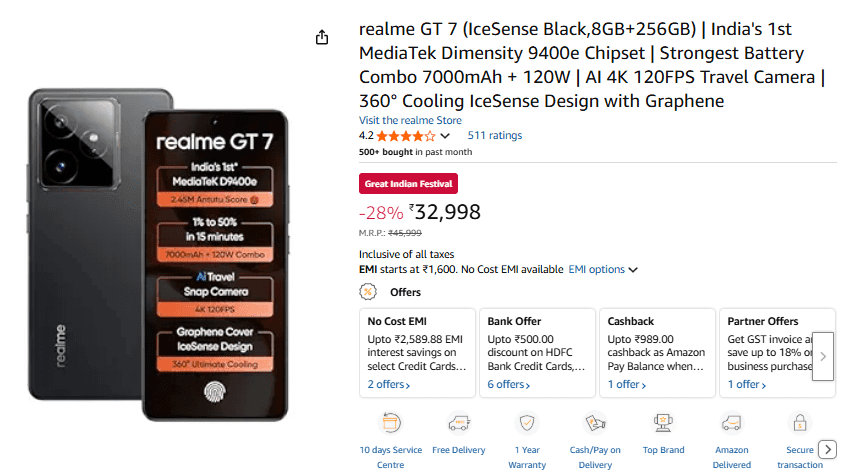The width and height of the screenshot is (857, 476).
Task: Click the 1 Year Warranty shield icon
Action: tap(527, 423)
